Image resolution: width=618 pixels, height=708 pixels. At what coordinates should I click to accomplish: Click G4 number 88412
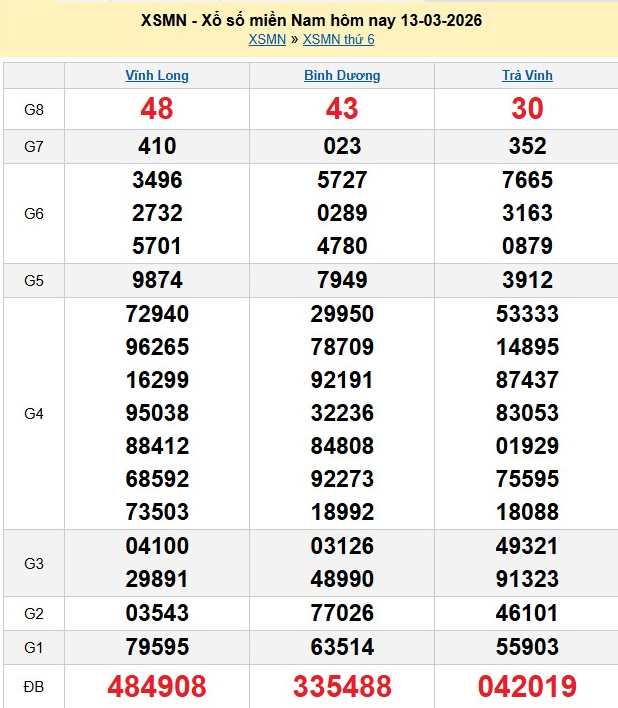point(157,446)
